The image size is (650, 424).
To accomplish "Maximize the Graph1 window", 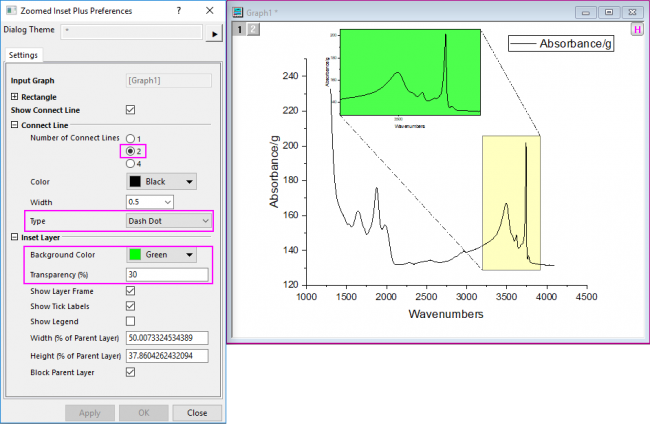I will [x=608, y=12].
